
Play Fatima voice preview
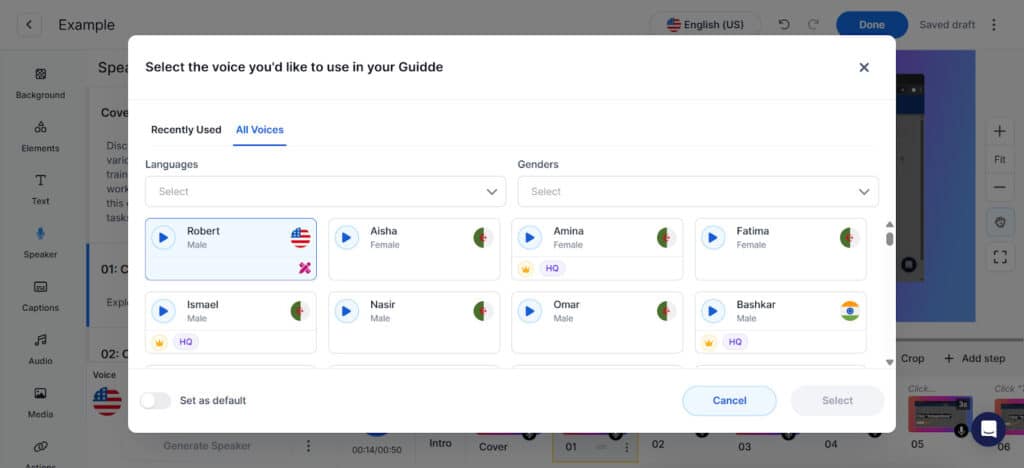tap(713, 238)
